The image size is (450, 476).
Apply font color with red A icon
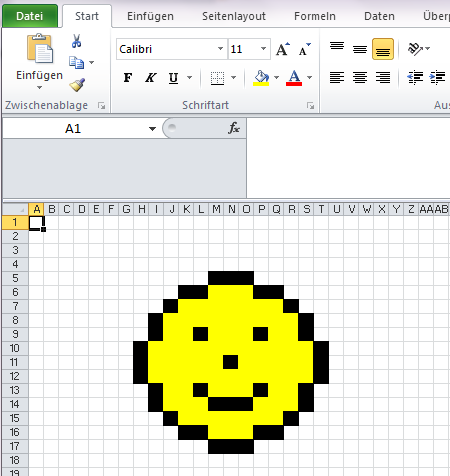[294, 78]
